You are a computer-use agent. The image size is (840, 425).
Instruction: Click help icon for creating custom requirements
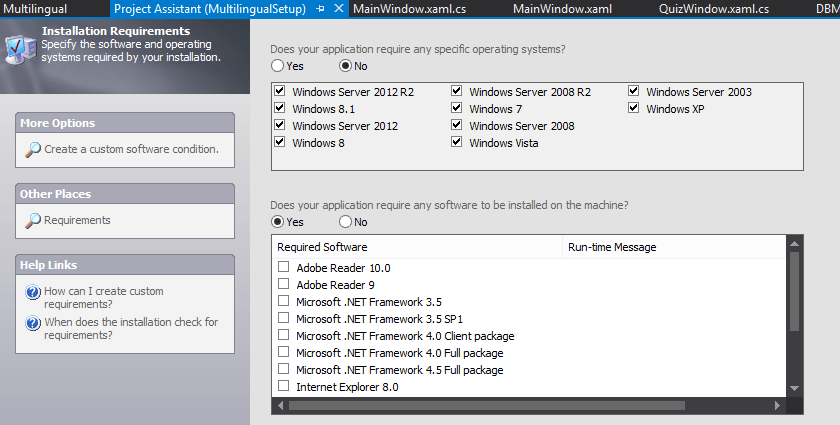(x=34, y=292)
